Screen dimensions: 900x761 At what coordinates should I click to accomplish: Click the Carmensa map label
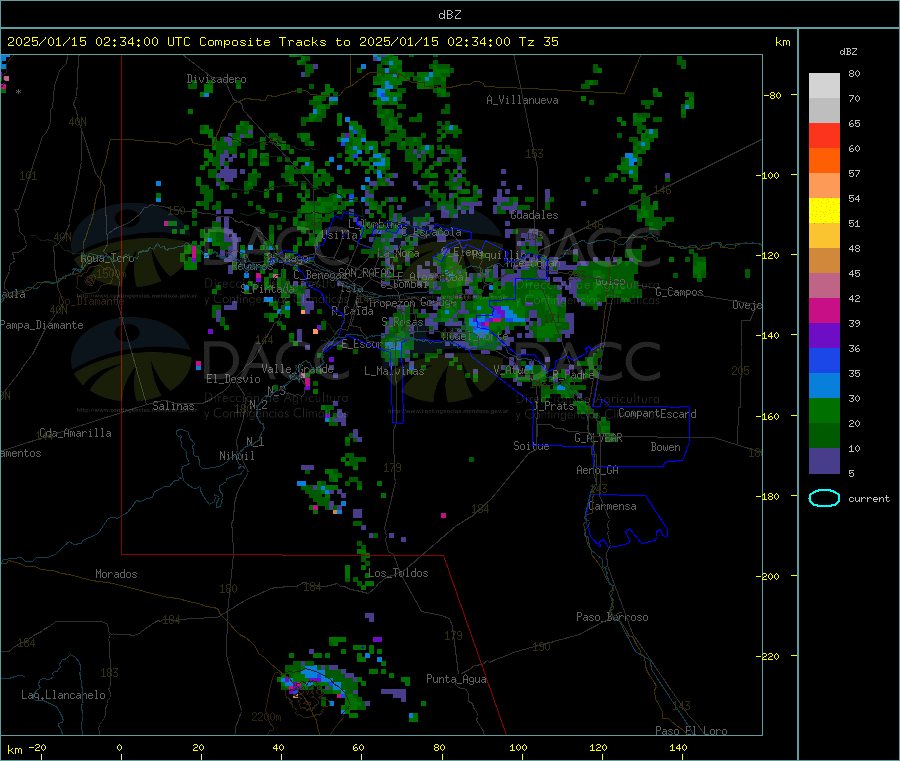click(x=612, y=506)
